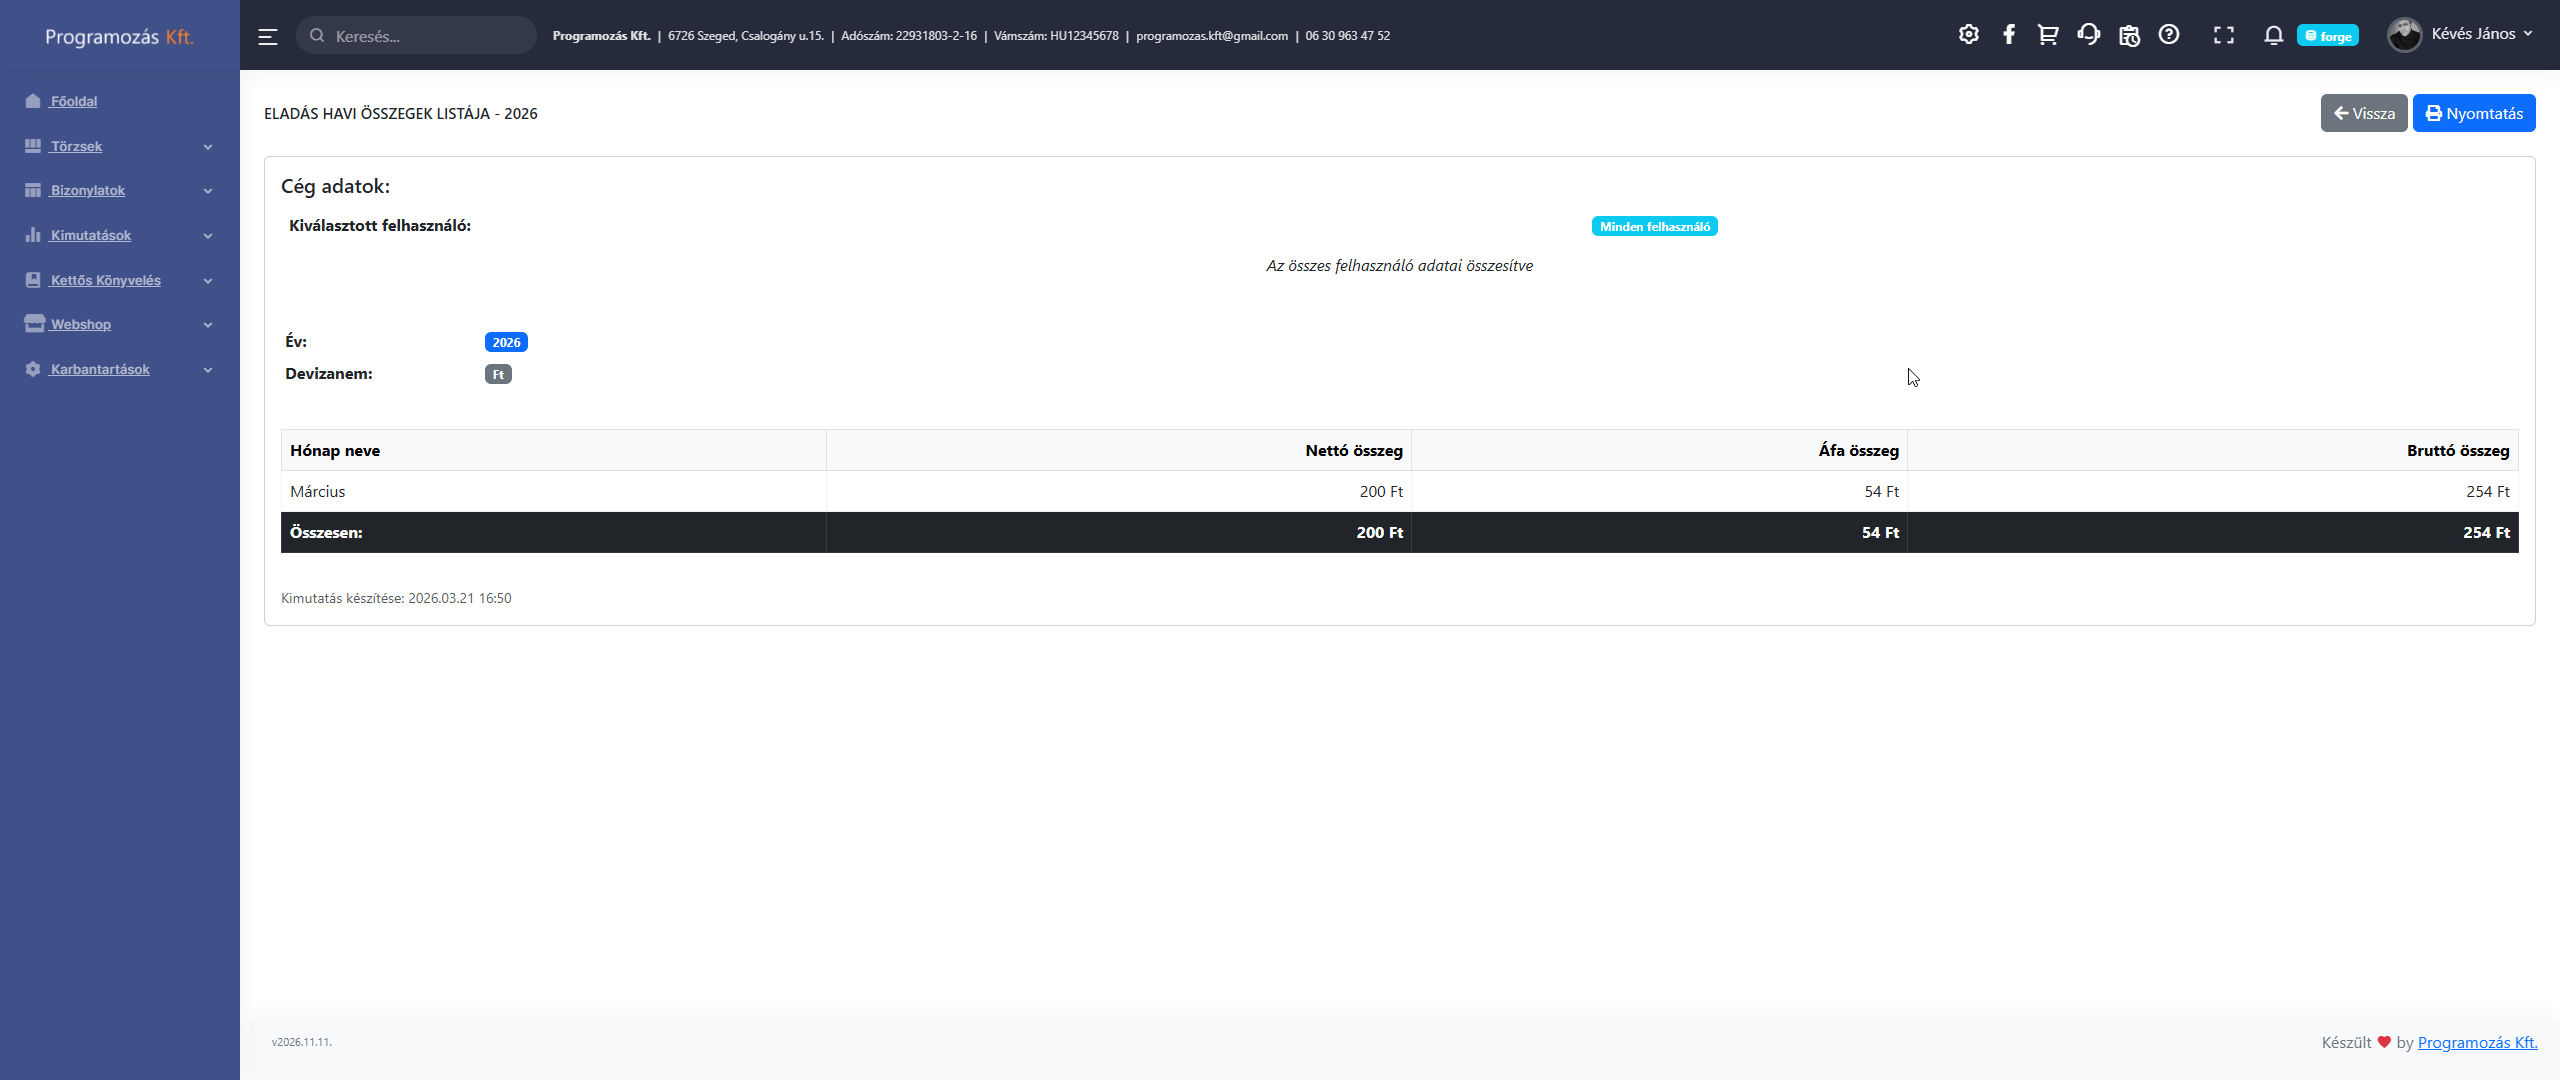This screenshot has height=1080, width=2560.
Task: Click the headset support icon
Action: tap(2088, 35)
